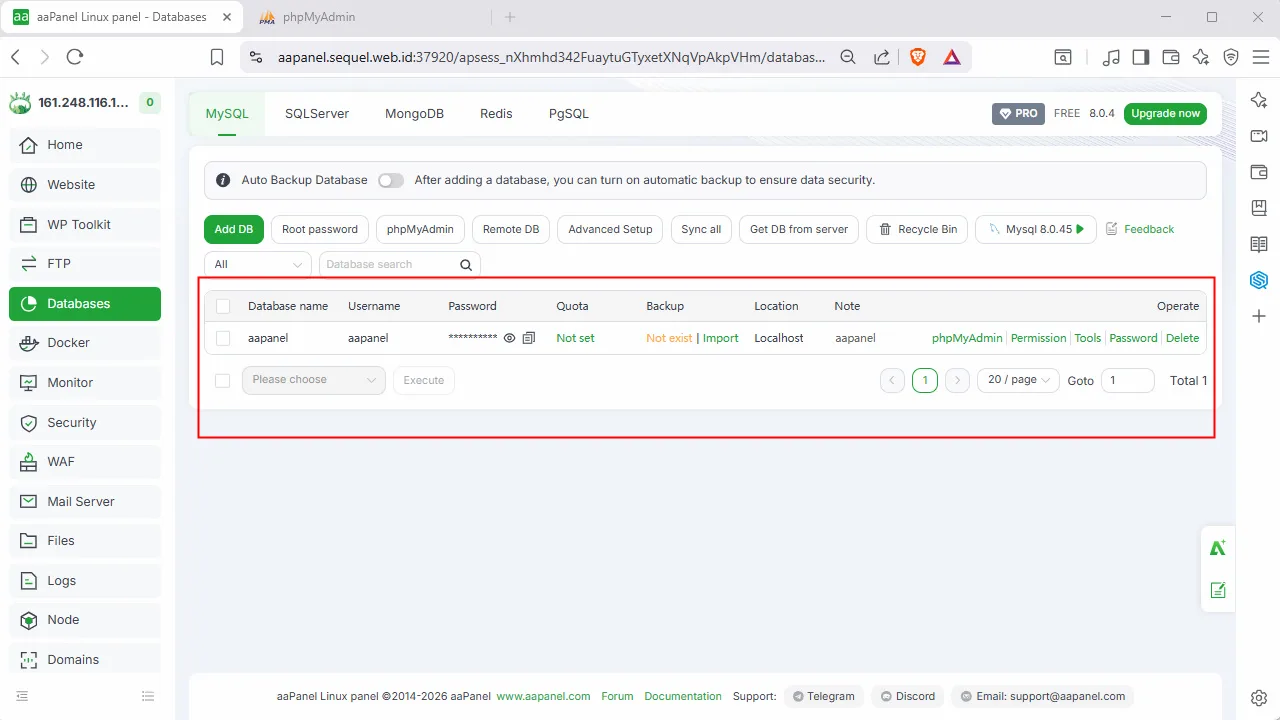Open the Please choose batch dropdown
The height and width of the screenshot is (720, 1280).
pyautogui.click(x=314, y=380)
